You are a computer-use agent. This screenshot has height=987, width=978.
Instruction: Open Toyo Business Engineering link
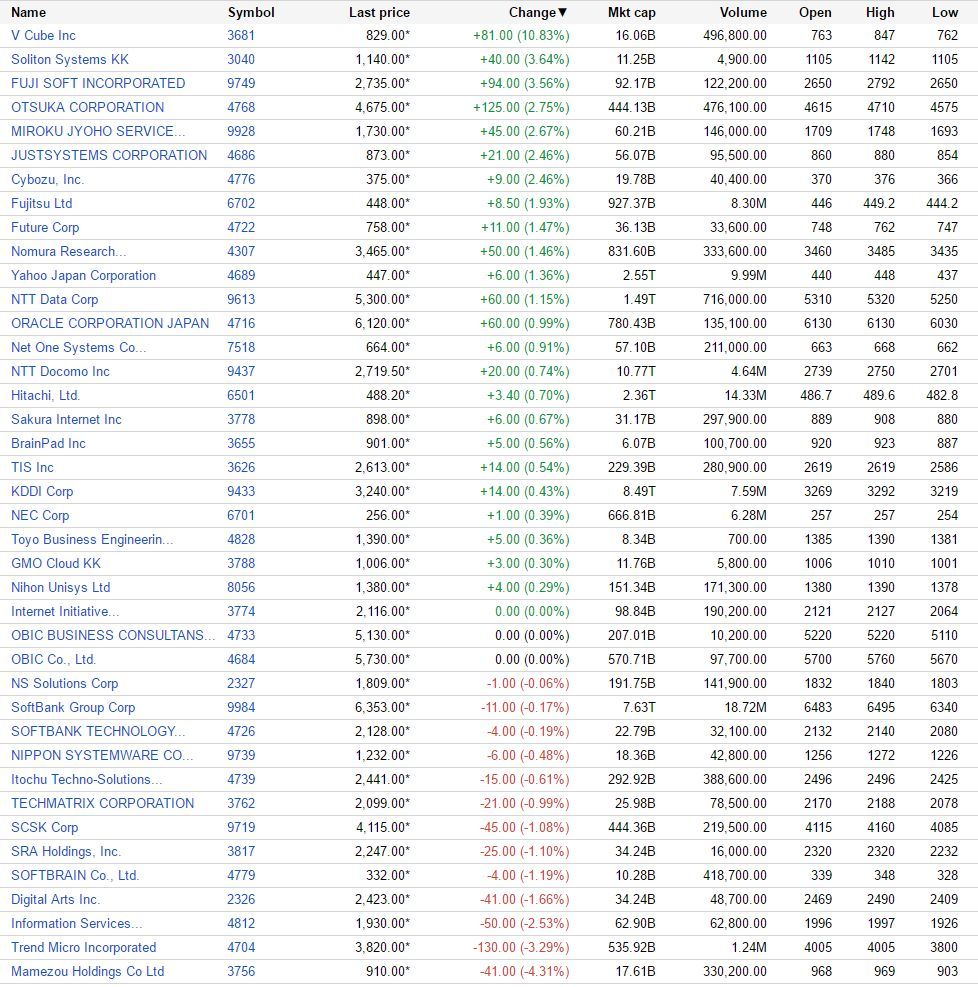(x=92, y=539)
